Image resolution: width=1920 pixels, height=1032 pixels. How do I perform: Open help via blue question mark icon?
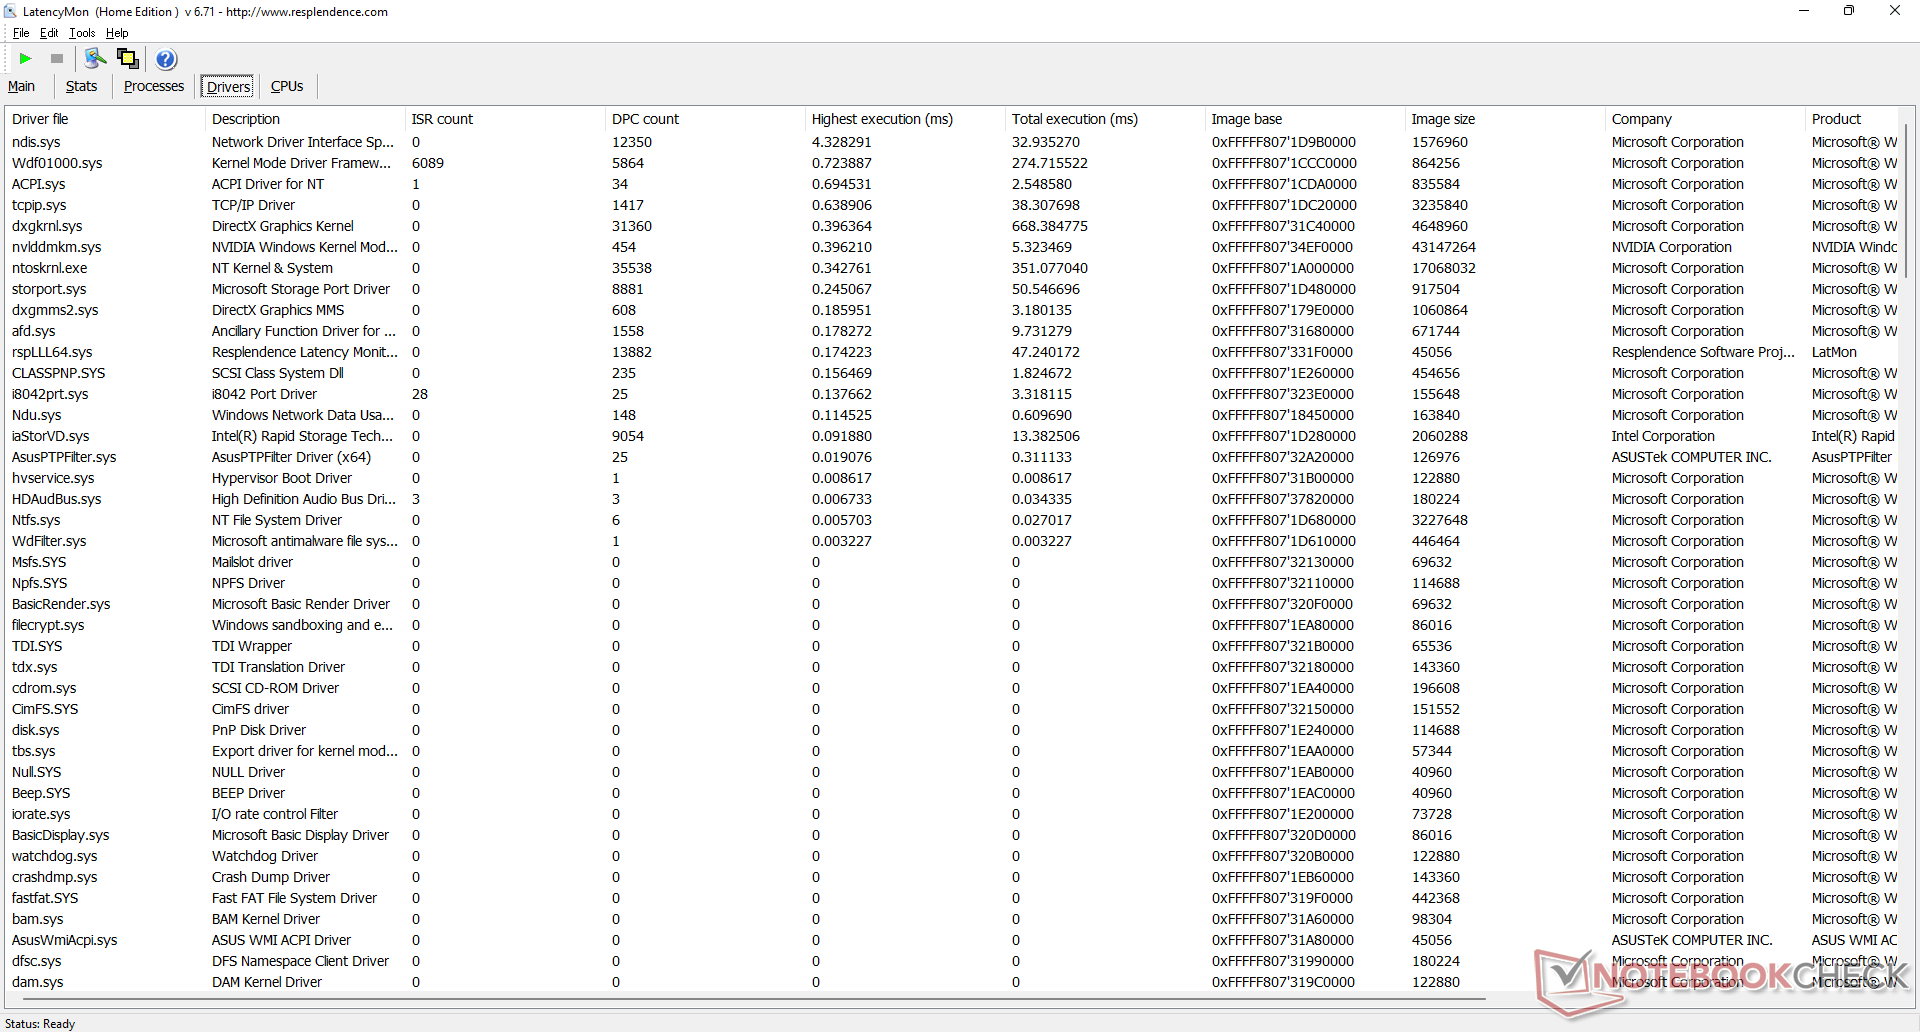tap(167, 59)
